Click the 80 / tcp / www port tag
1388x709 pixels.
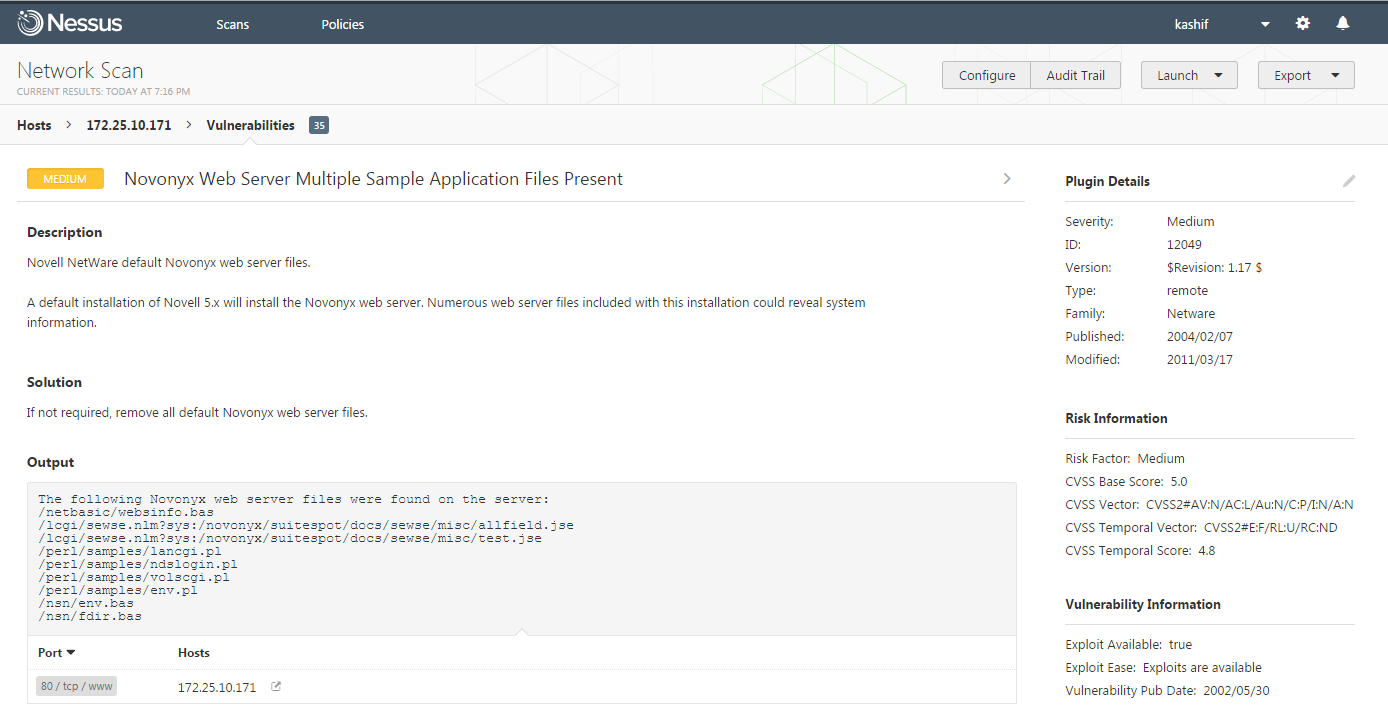77,687
